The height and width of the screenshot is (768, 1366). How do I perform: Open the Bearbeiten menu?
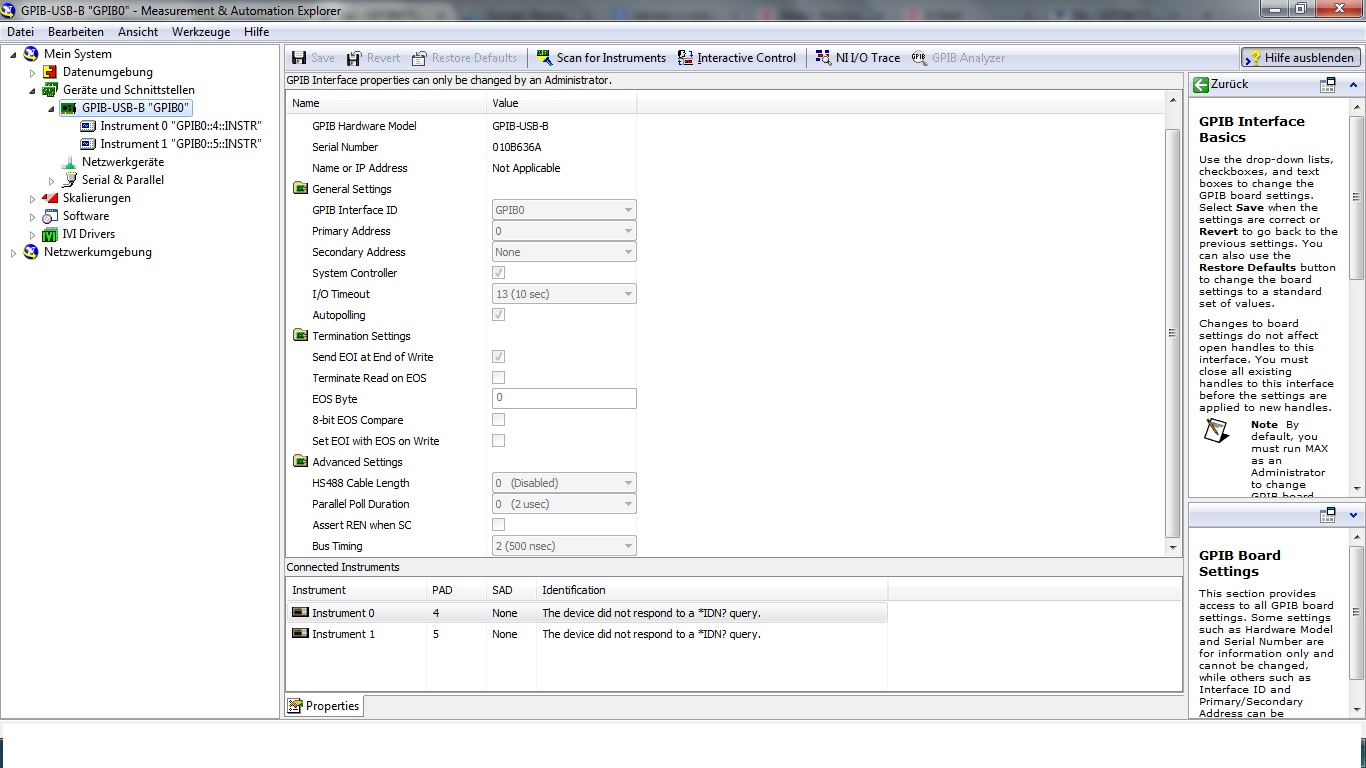click(76, 32)
